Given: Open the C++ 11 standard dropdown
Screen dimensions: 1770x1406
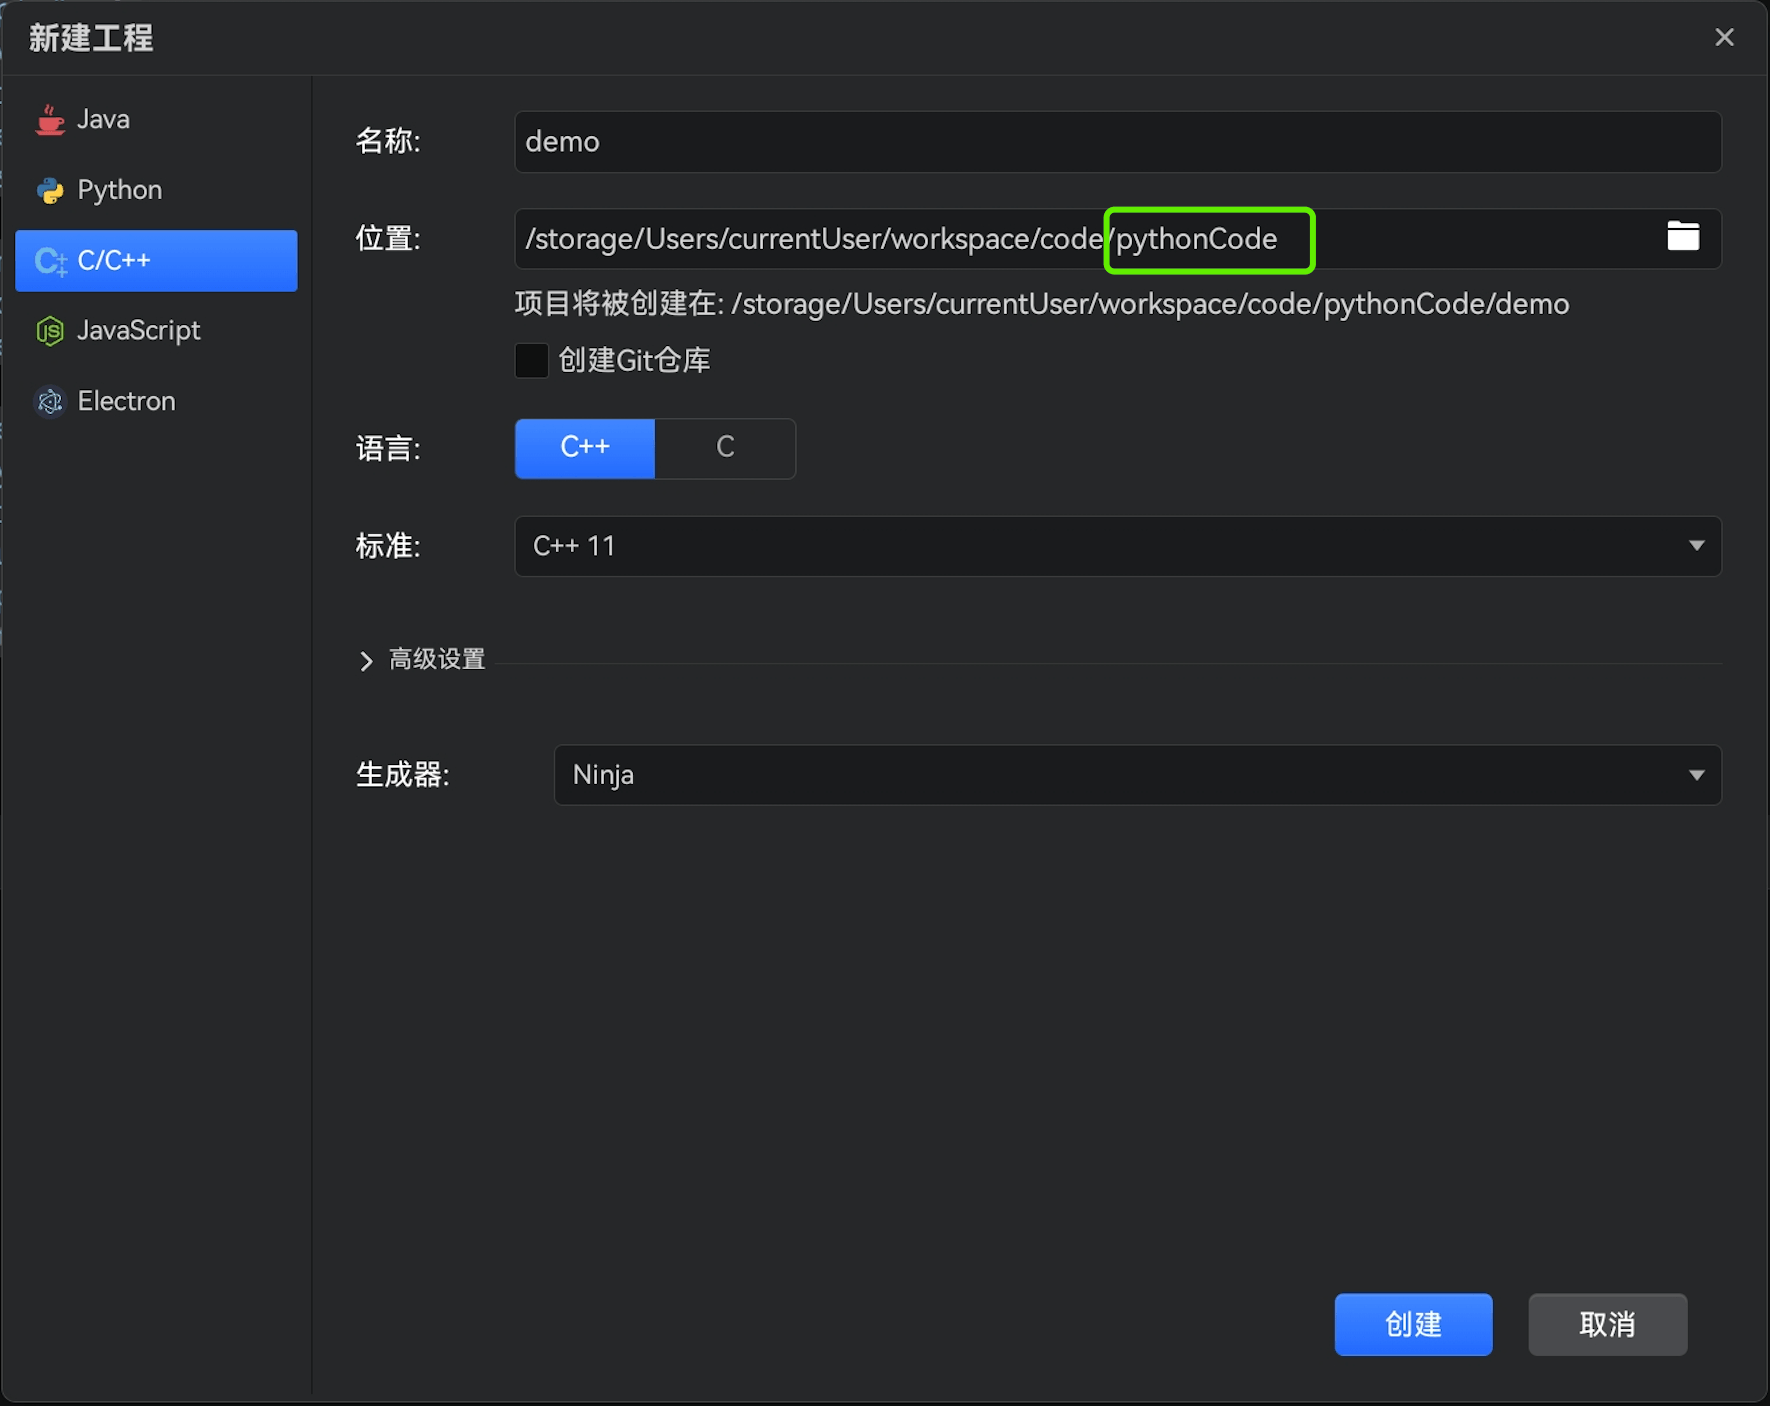Looking at the screenshot, I should point(1117,546).
